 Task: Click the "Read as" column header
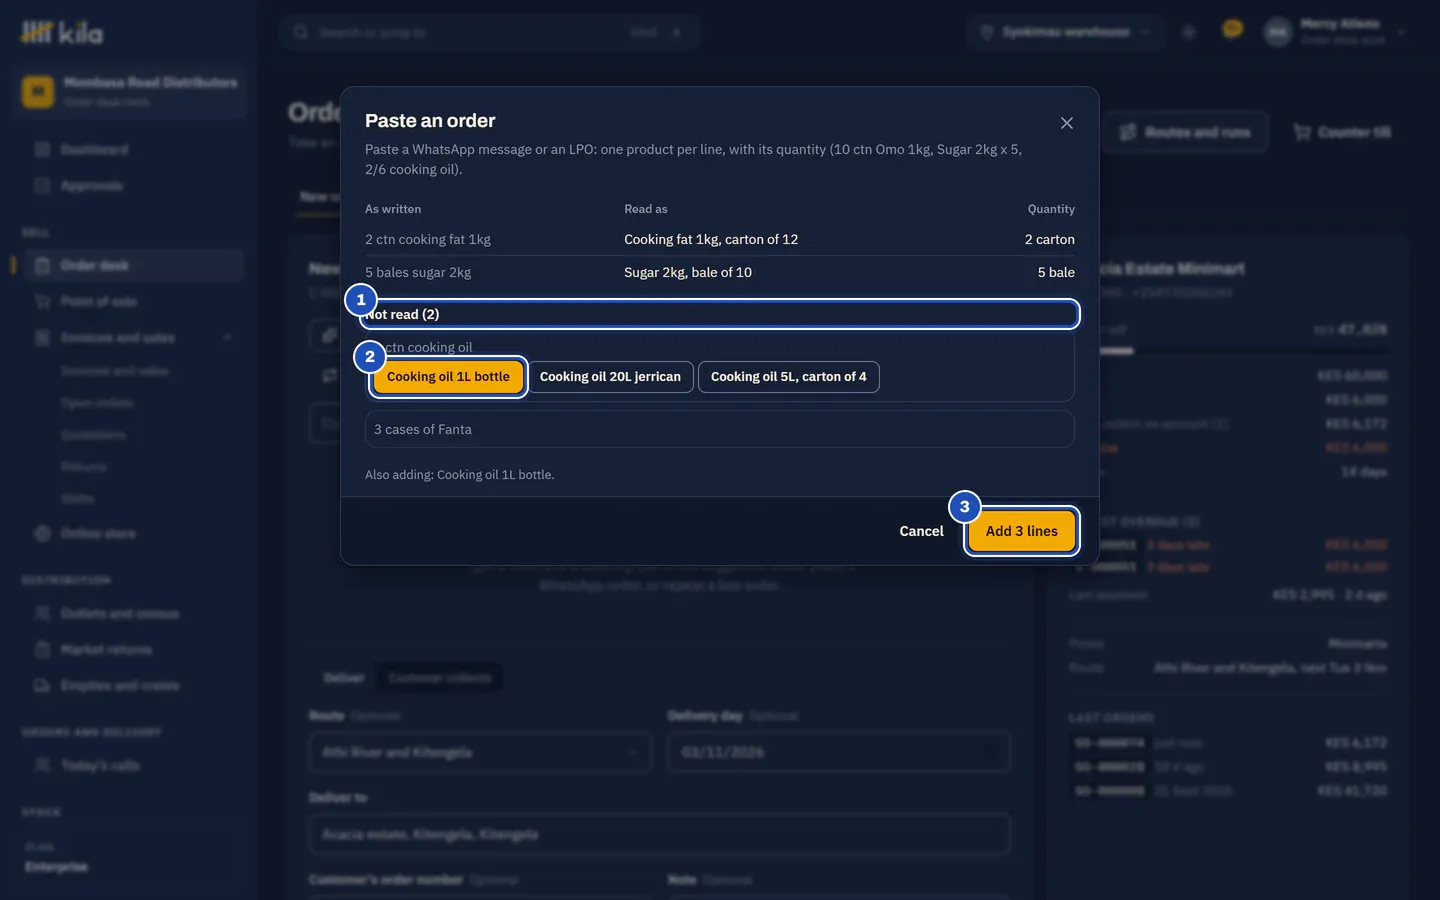646,209
